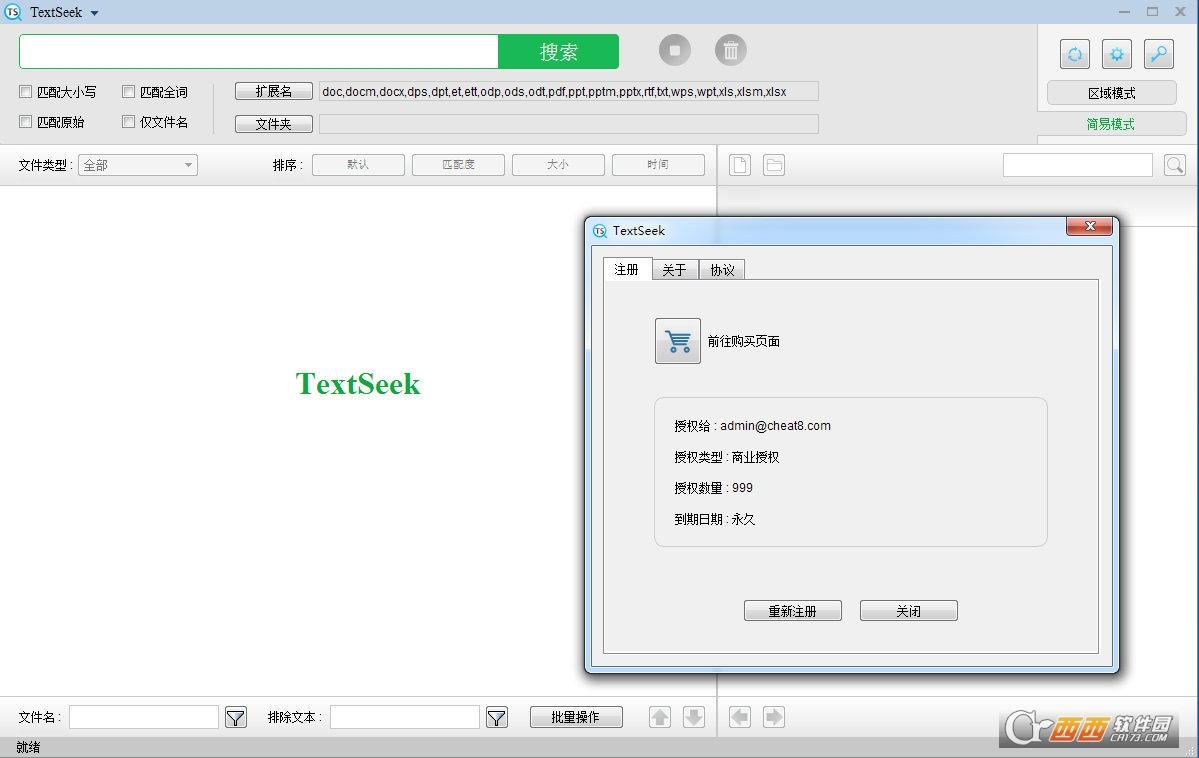Click the green 搜索 button
The width and height of the screenshot is (1199, 758).
tap(558, 50)
